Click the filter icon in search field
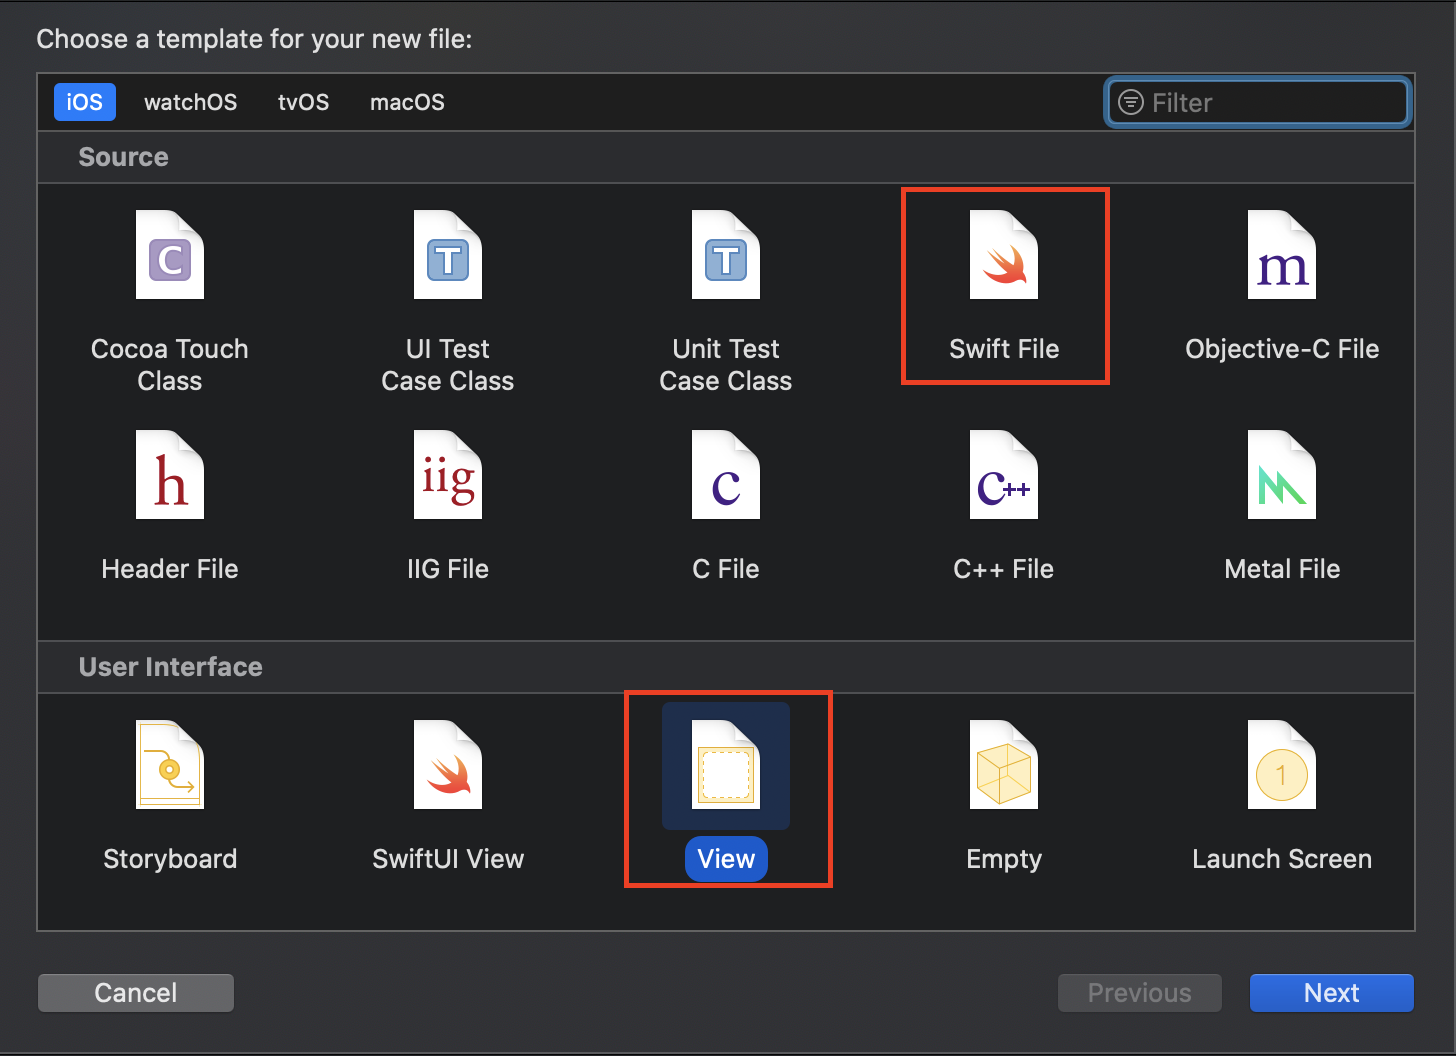 click(1130, 102)
